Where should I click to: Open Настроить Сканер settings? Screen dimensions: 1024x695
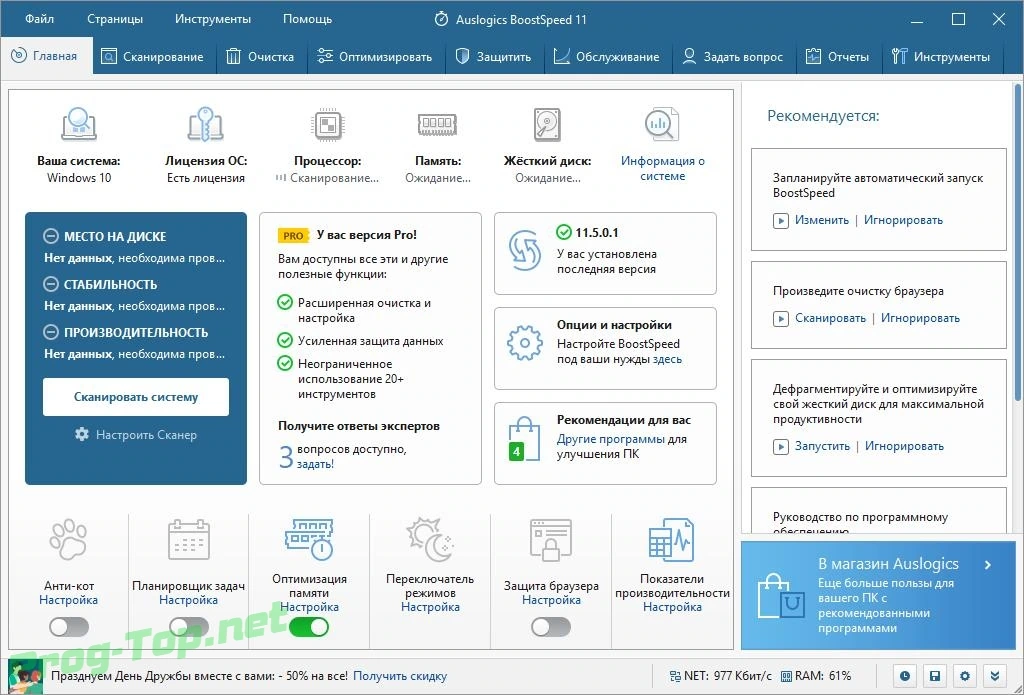pos(136,434)
